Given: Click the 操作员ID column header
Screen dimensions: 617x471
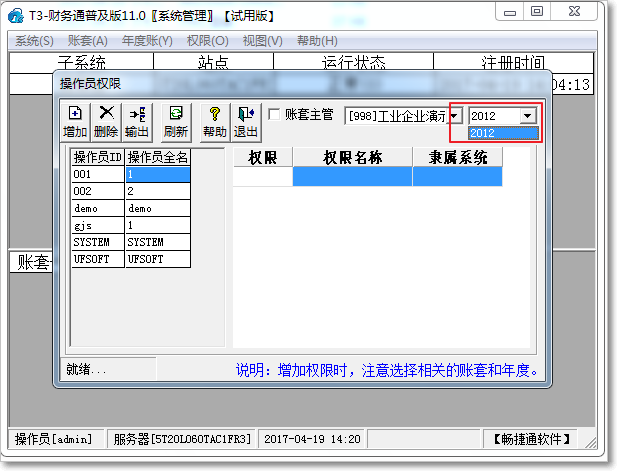Looking at the screenshot, I should point(97,157).
